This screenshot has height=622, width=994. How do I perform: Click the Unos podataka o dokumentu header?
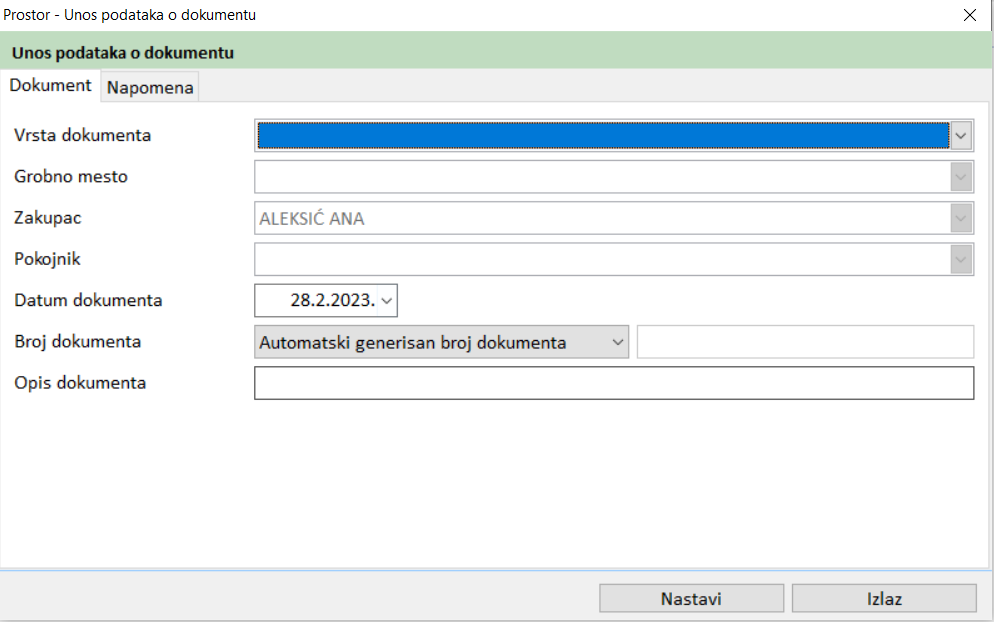pyautogui.click(x=123, y=52)
